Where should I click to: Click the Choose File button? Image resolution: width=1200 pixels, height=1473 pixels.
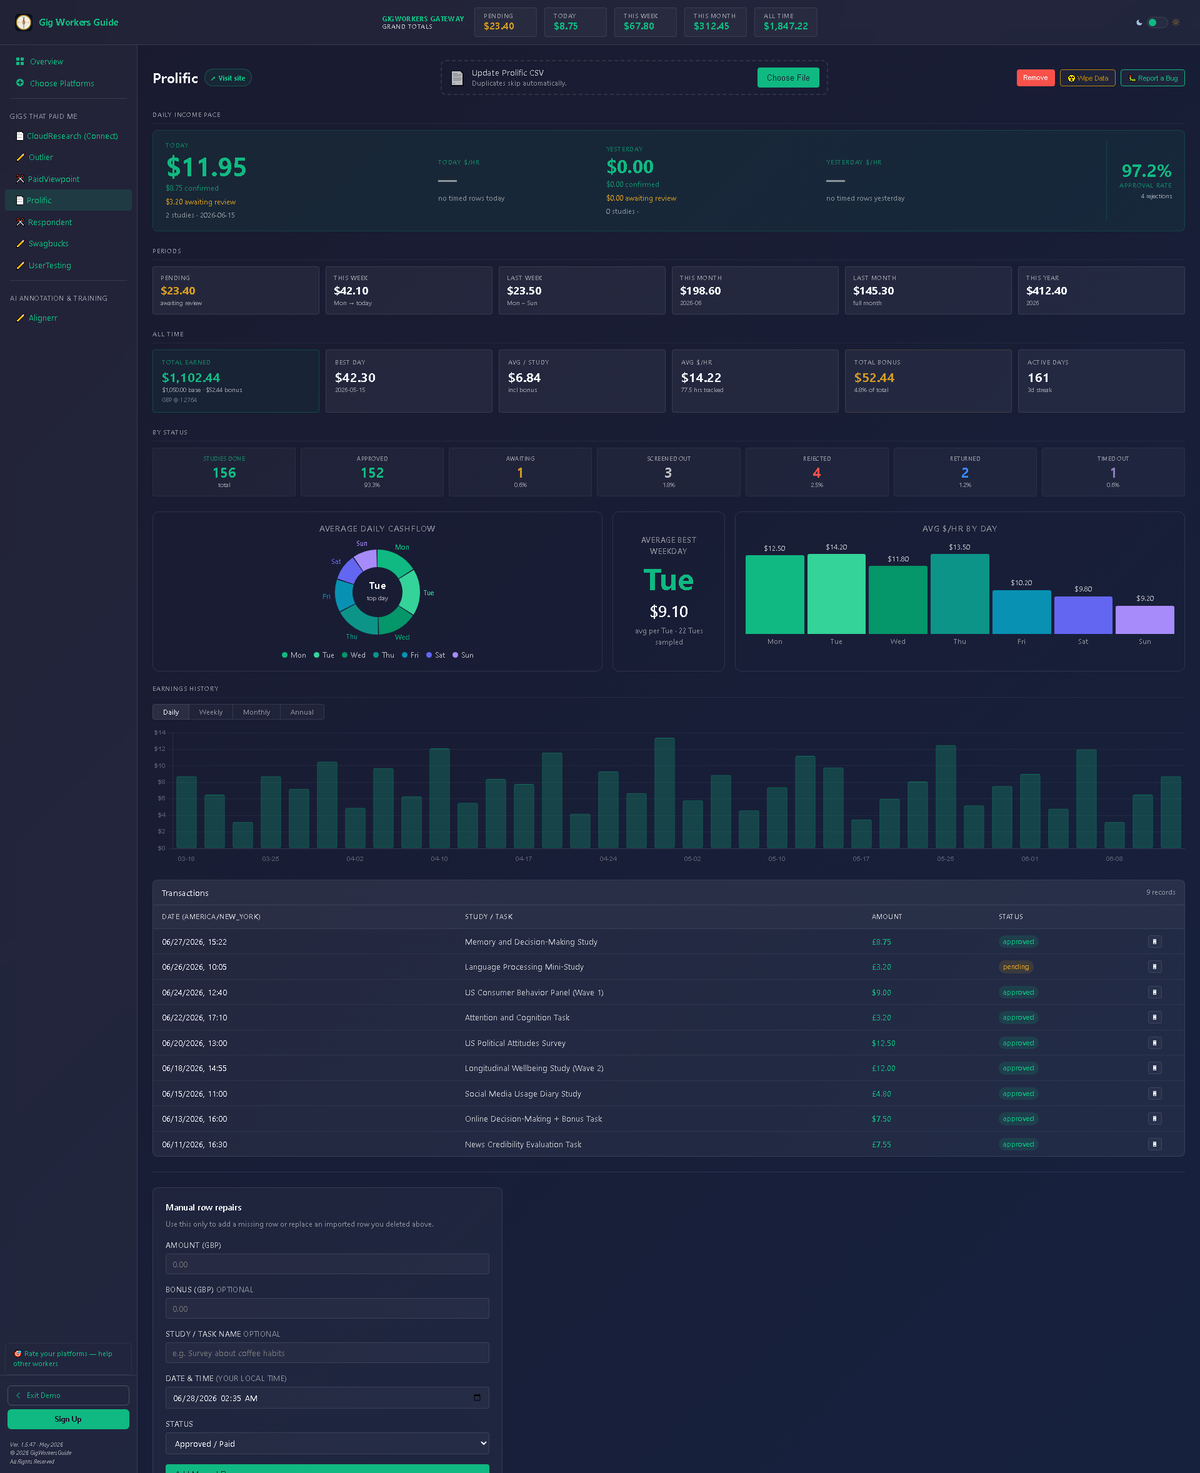(788, 78)
